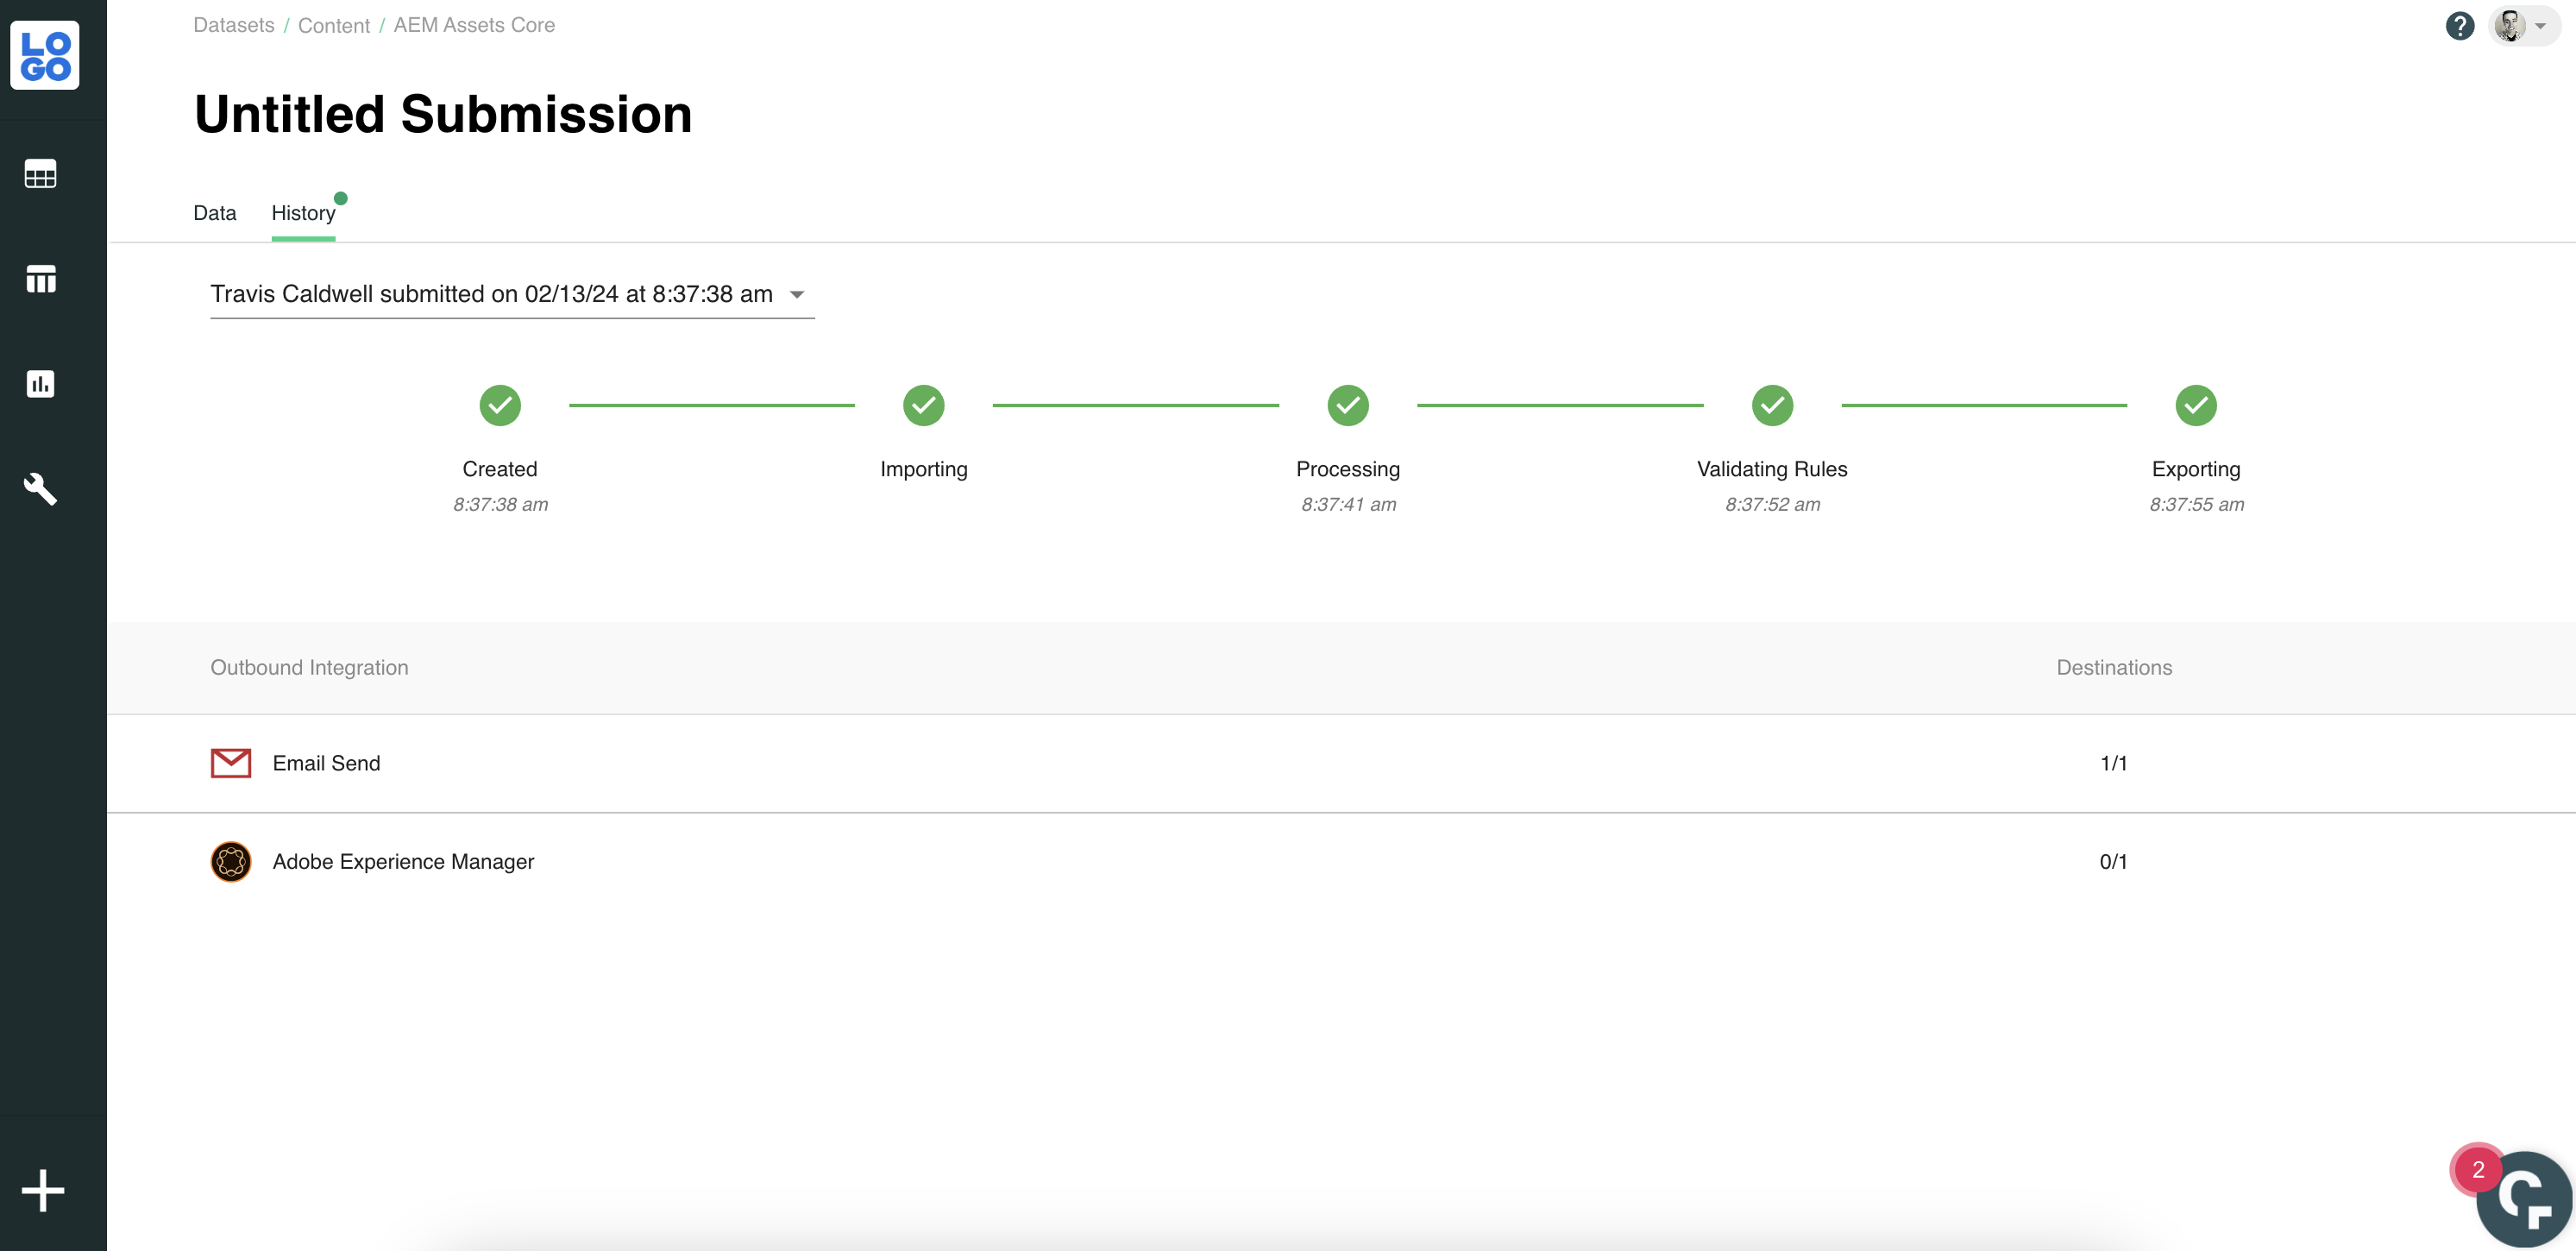Image resolution: width=2576 pixels, height=1251 pixels.
Task: Click the Processing timestamp 8:37:41 am
Action: [x=1348, y=504]
